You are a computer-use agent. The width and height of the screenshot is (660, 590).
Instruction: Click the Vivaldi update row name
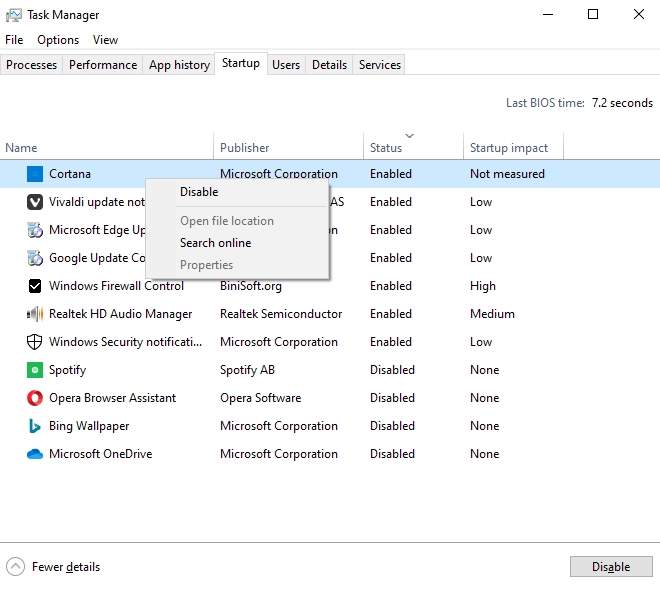click(x=97, y=202)
